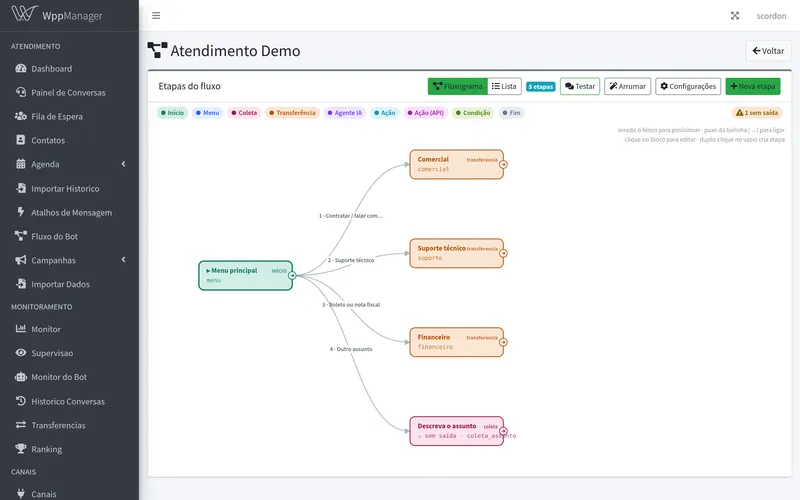Screen dimensions: 800x500
Task: Click the Campanhas megaphone icon
Action: point(20,260)
